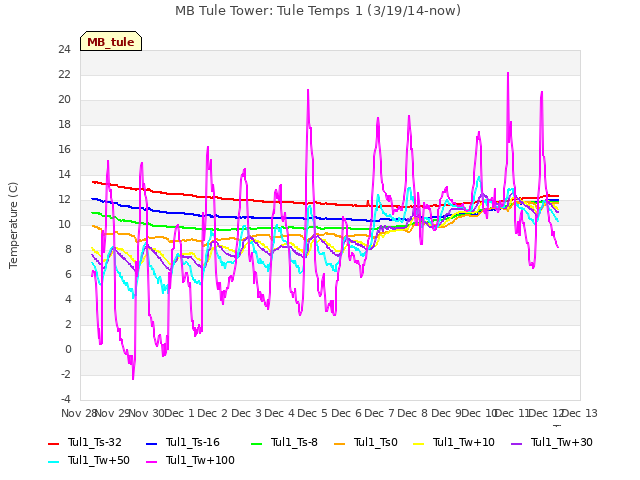This screenshot has height=480, width=640.
Task: Click the yellow Tul1_Tw+10 legend swatch
Action: pyautogui.click(x=419, y=443)
